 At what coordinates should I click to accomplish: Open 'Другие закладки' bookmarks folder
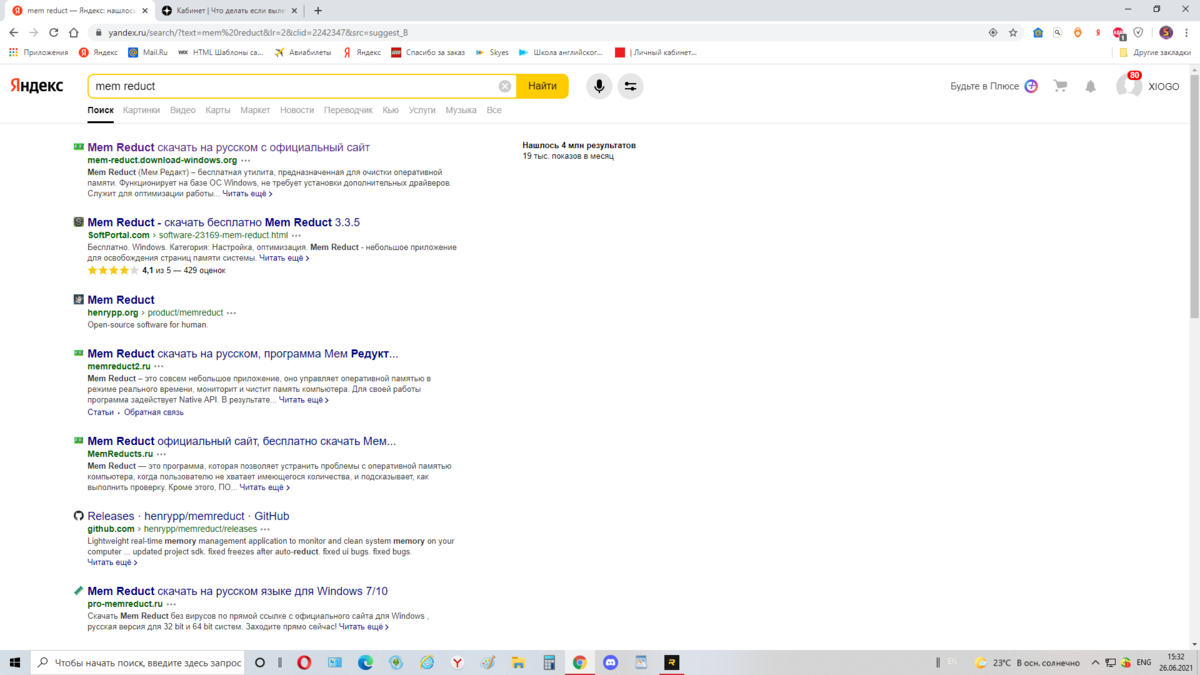(1154, 52)
